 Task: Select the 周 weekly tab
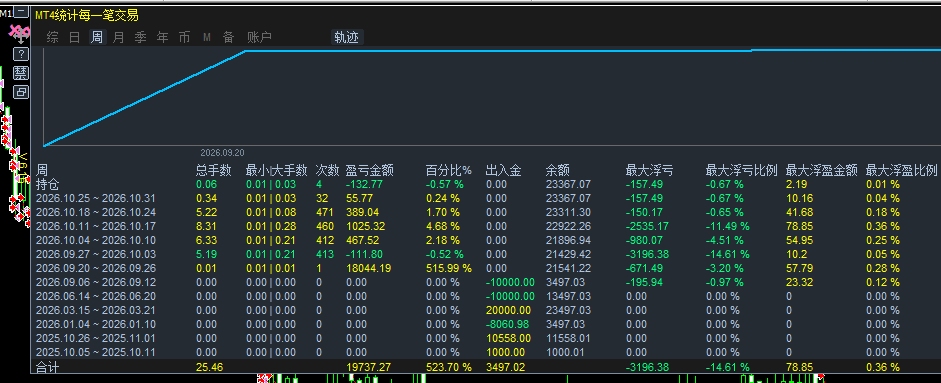(97, 37)
